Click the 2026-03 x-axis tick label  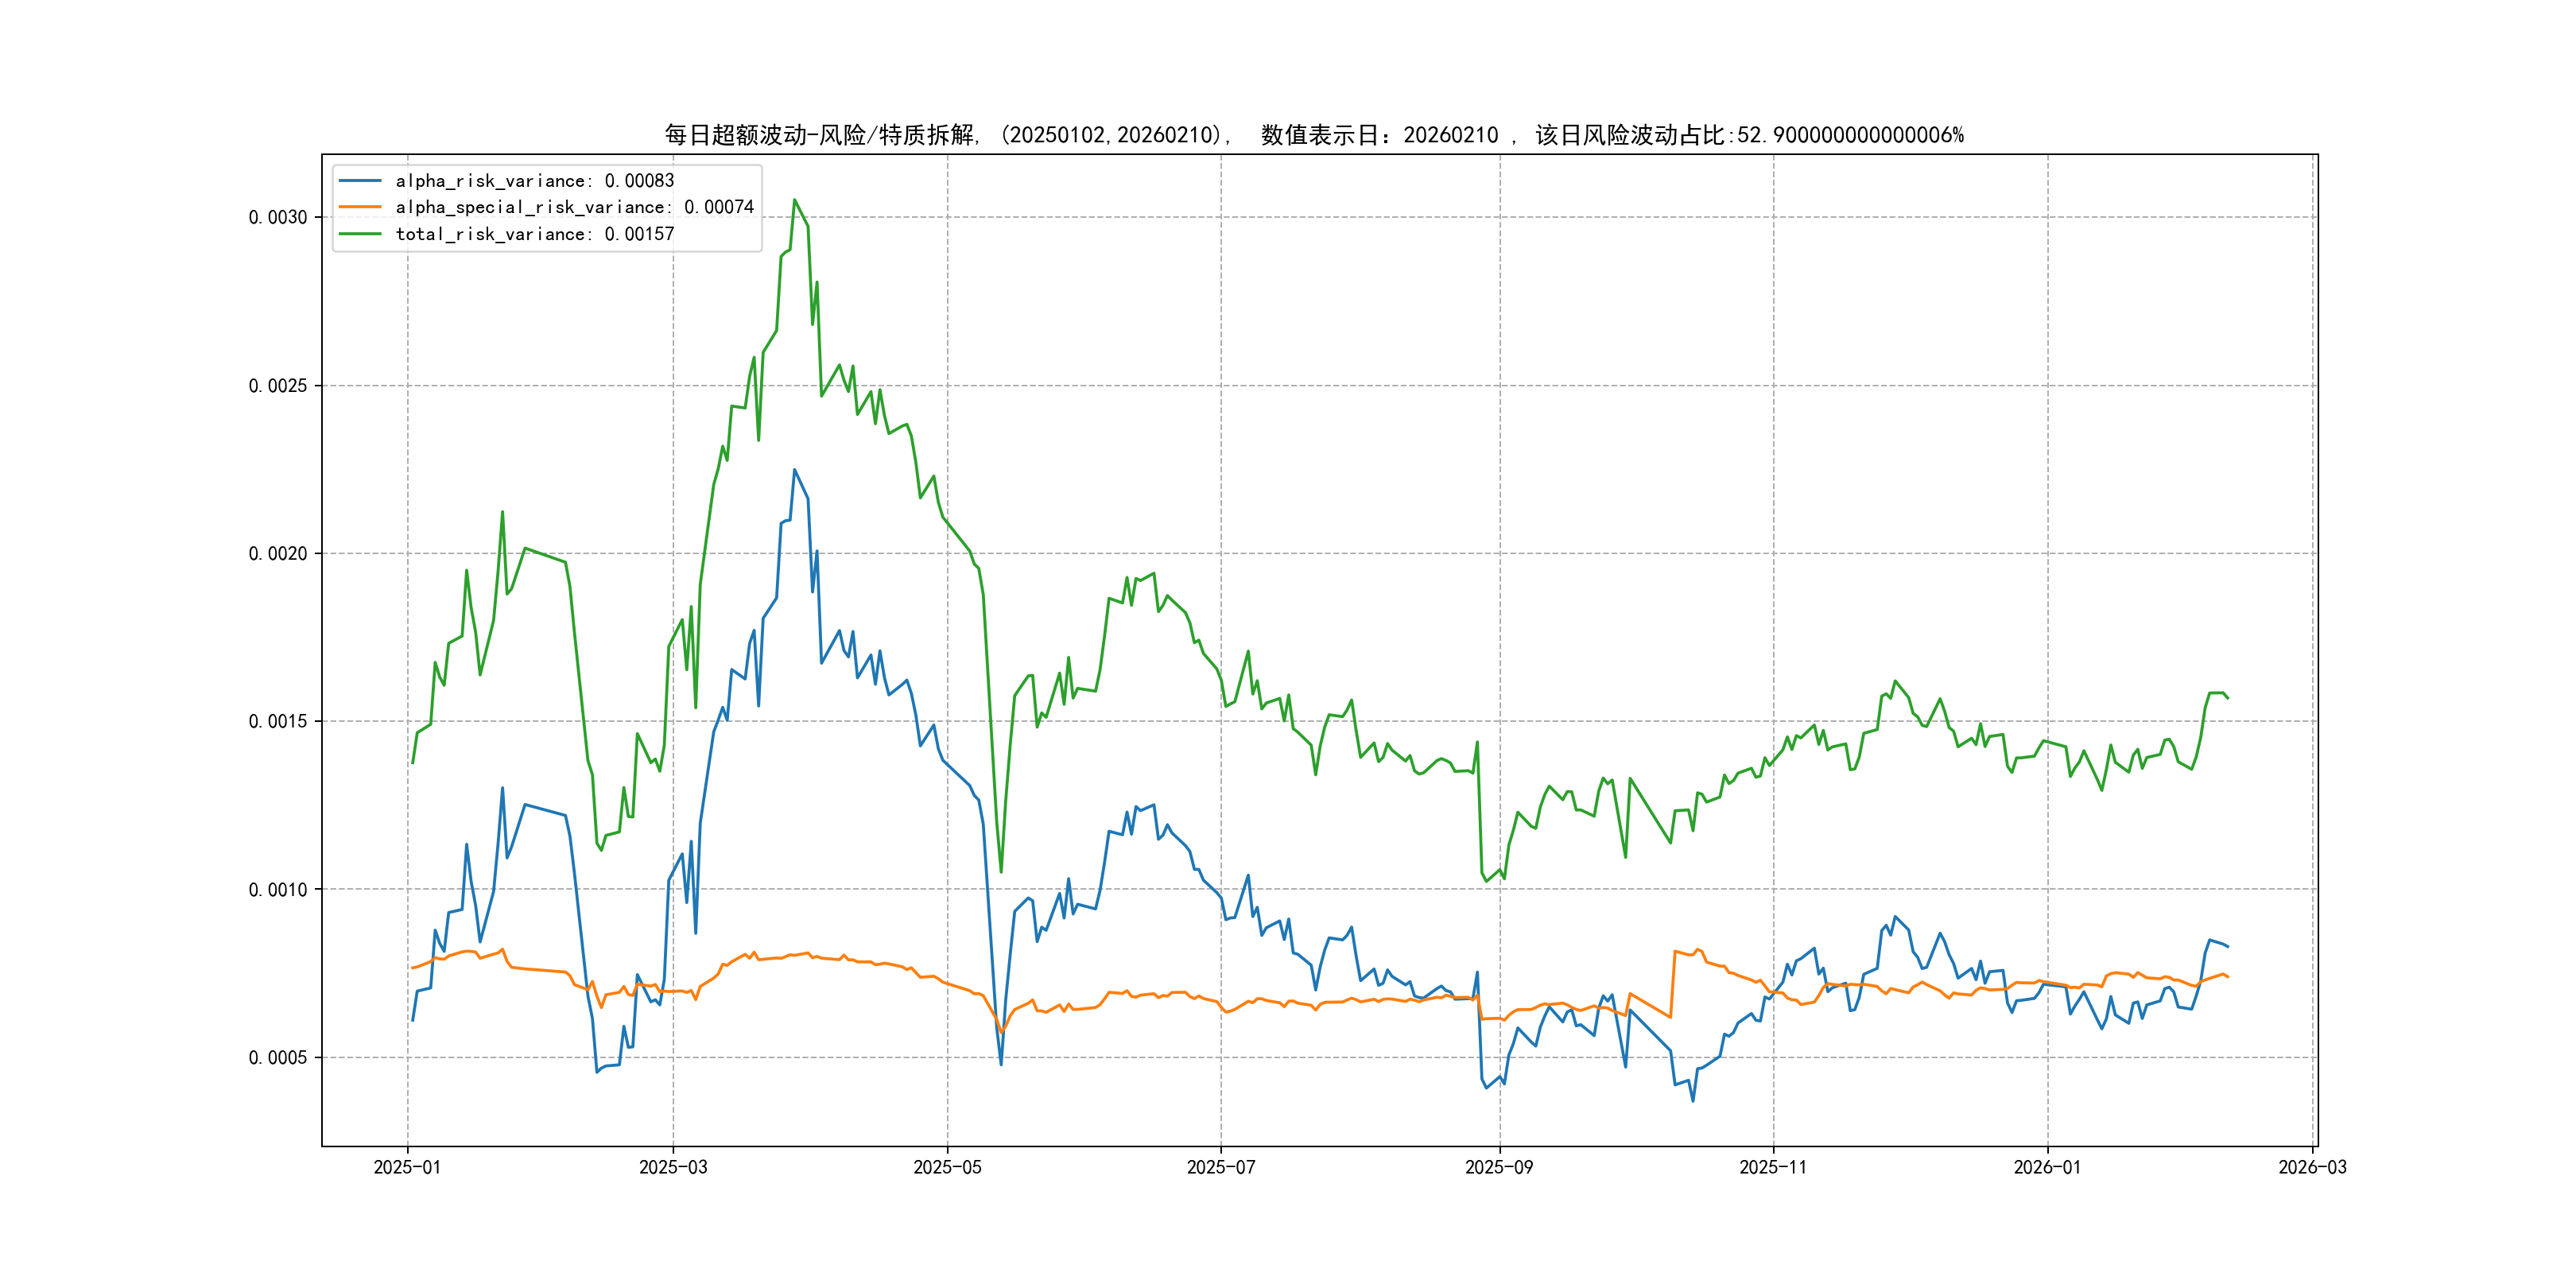pos(2311,1167)
